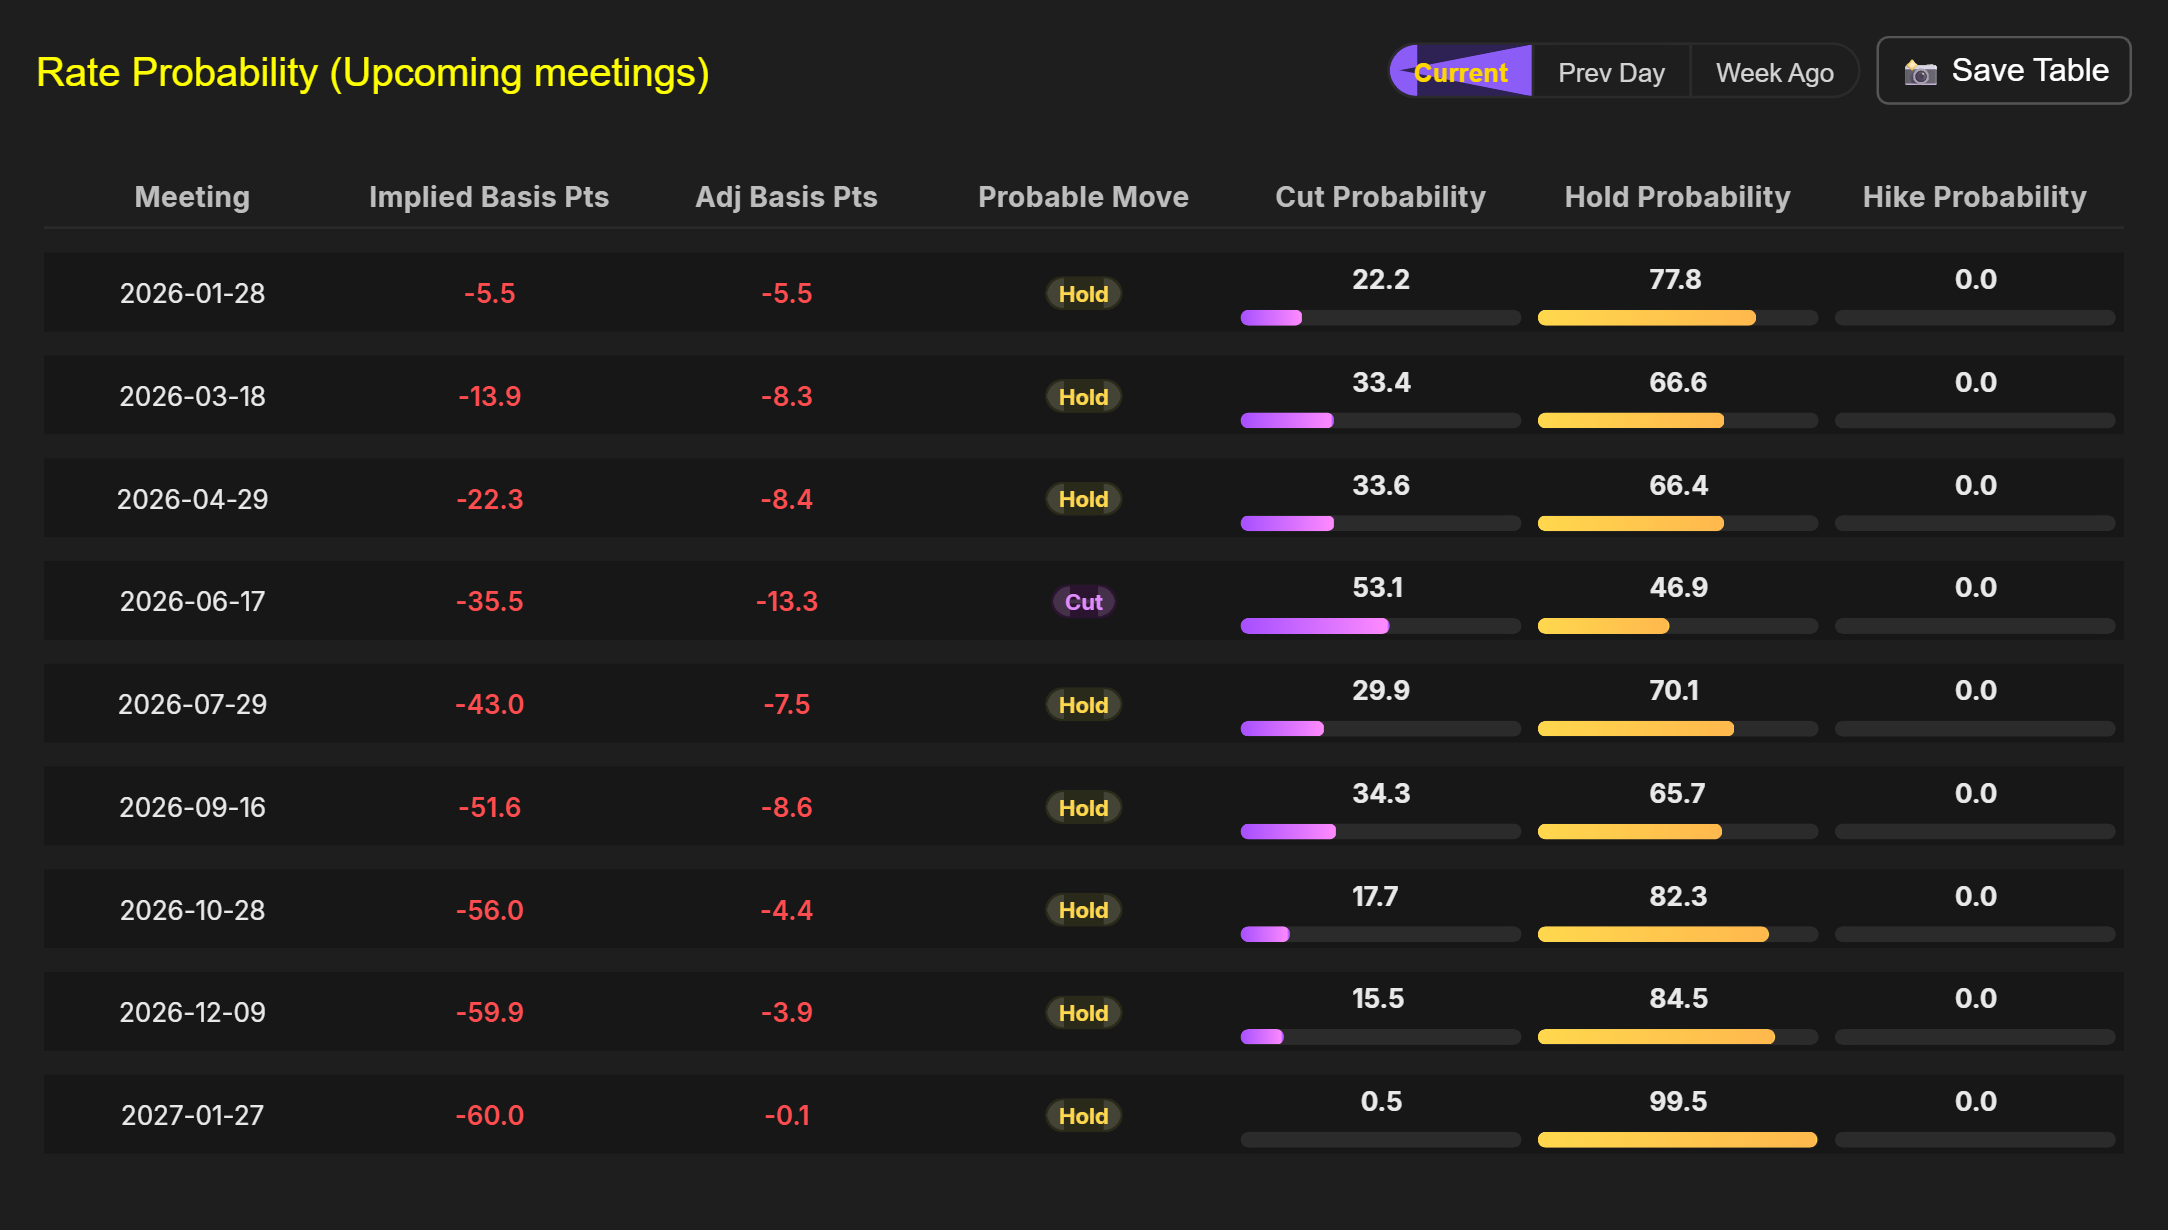Click the purple cut probability bar for 2026-06-17
Viewport: 2168px width, 1230px height.
(1314, 626)
